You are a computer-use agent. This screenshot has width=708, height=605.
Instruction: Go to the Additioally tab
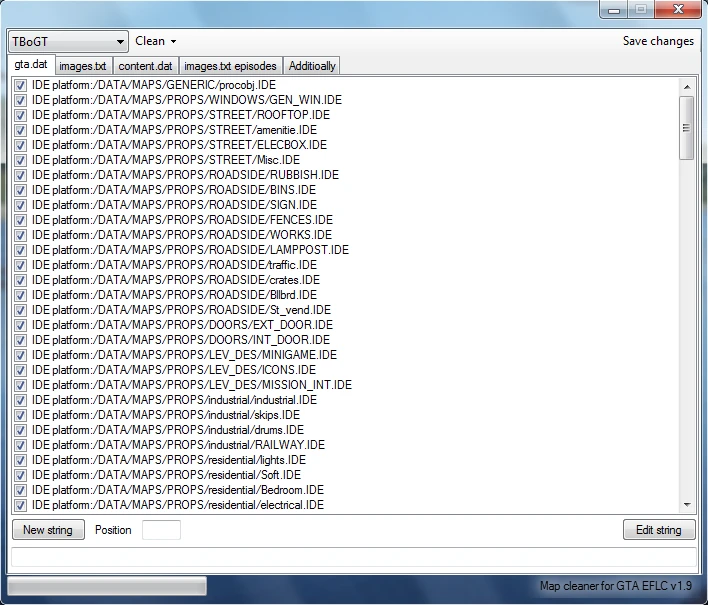coord(312,66)
